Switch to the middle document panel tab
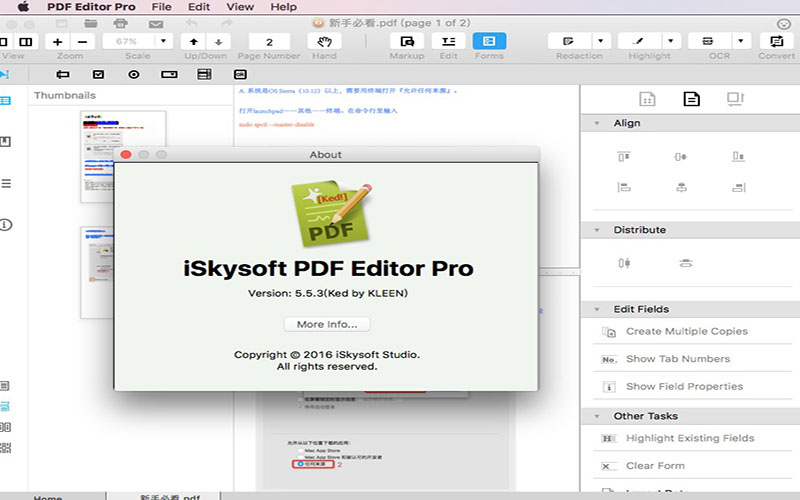This screenshot has height=500, width=800. (x=691, y=98)
